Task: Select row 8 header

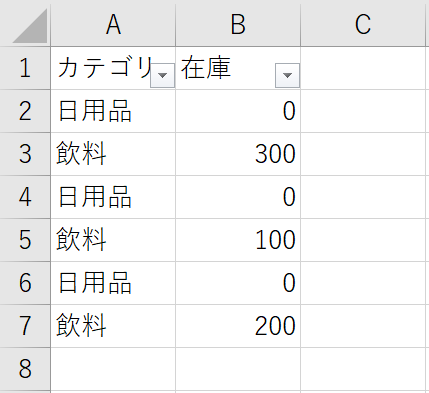Action: 25,369
